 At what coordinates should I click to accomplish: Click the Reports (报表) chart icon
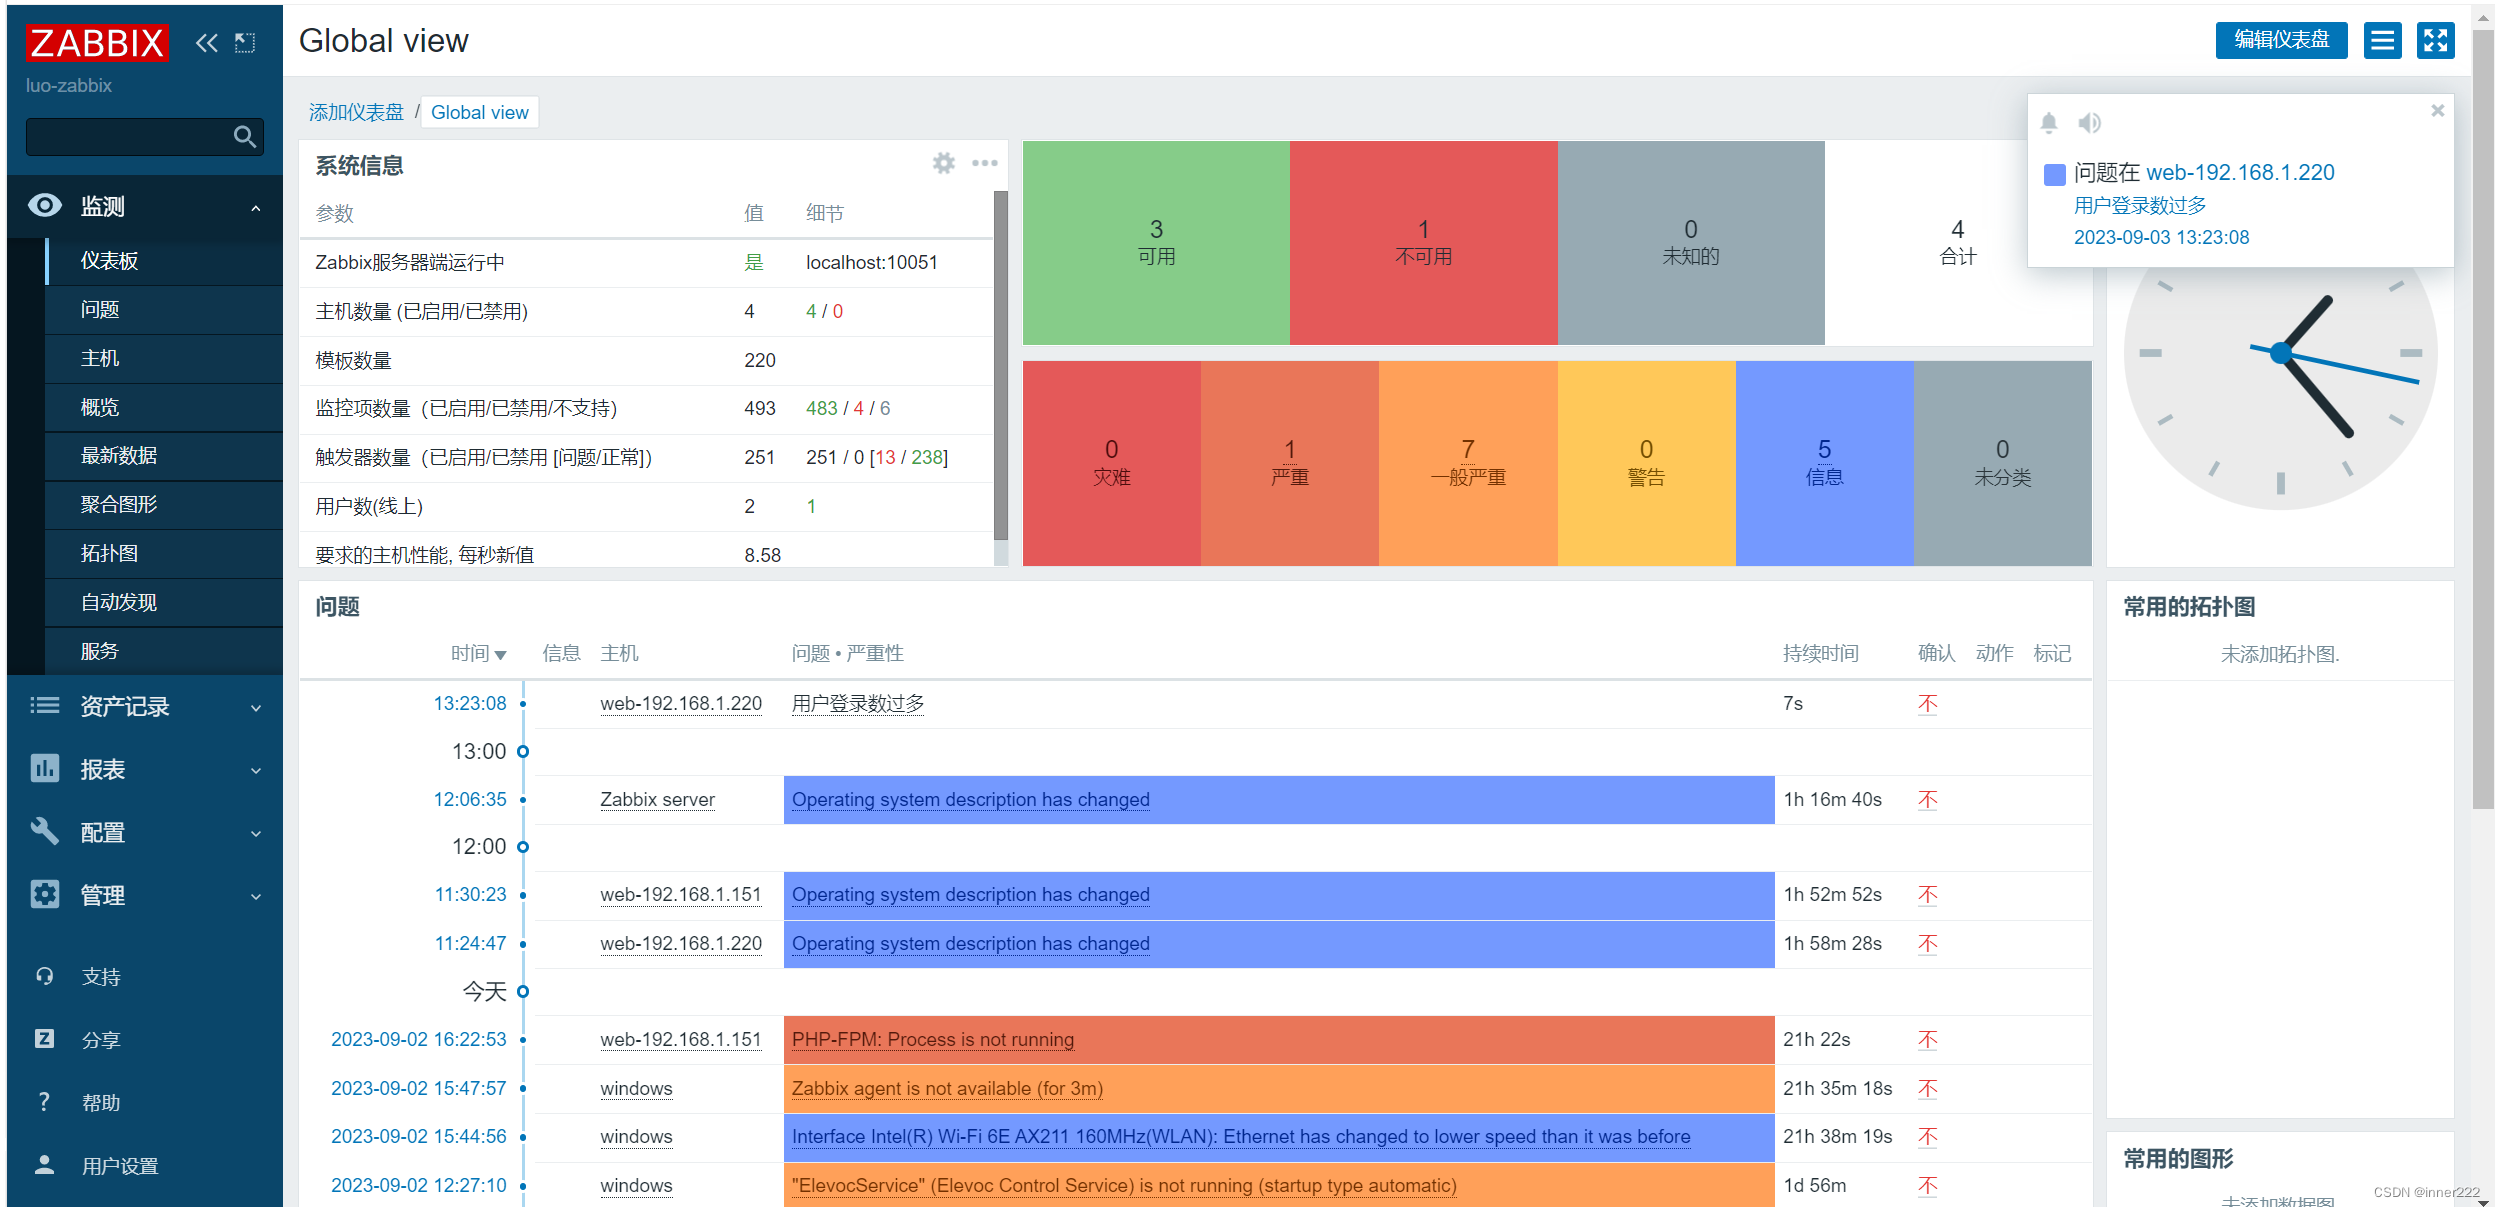[x=45, y=768]
